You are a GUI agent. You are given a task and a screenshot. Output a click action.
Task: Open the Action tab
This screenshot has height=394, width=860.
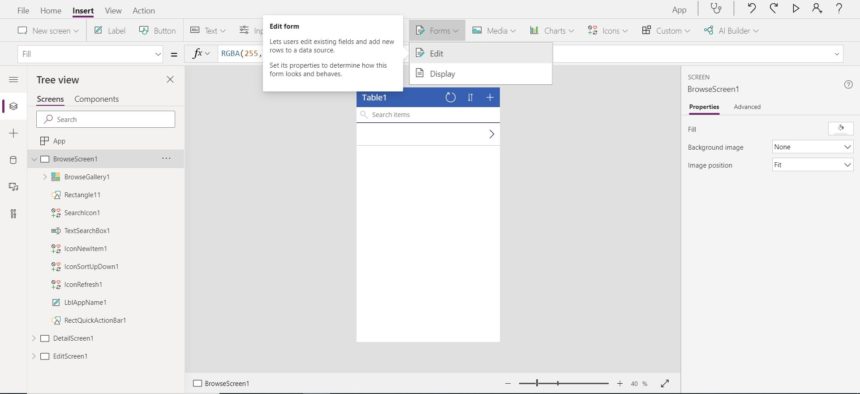pyautogui.click(x=144, y=10)
